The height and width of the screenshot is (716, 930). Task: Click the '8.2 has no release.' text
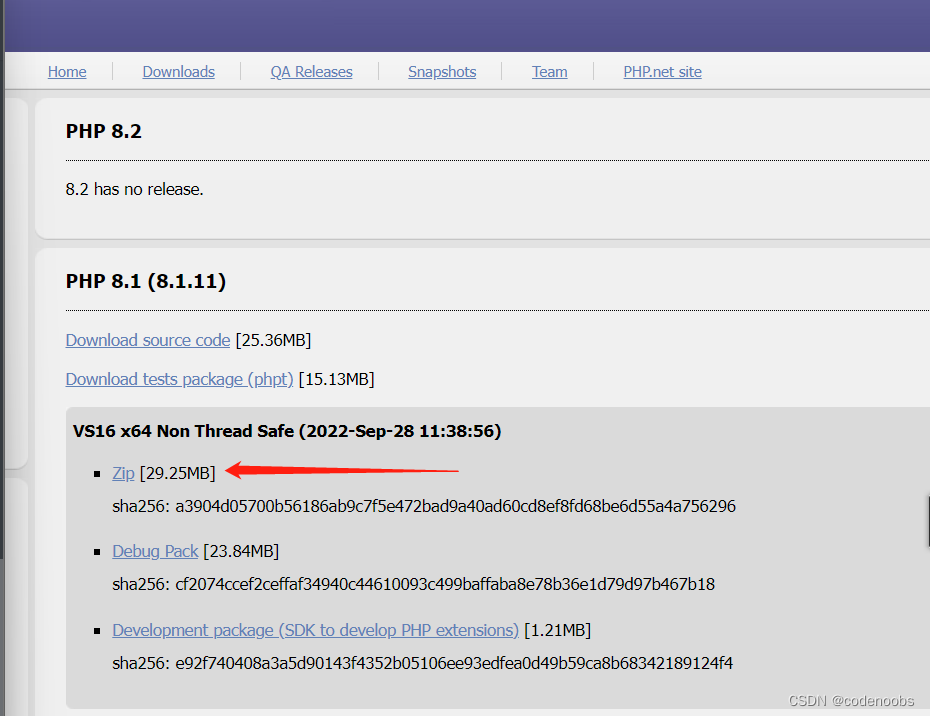coord(135,189)
